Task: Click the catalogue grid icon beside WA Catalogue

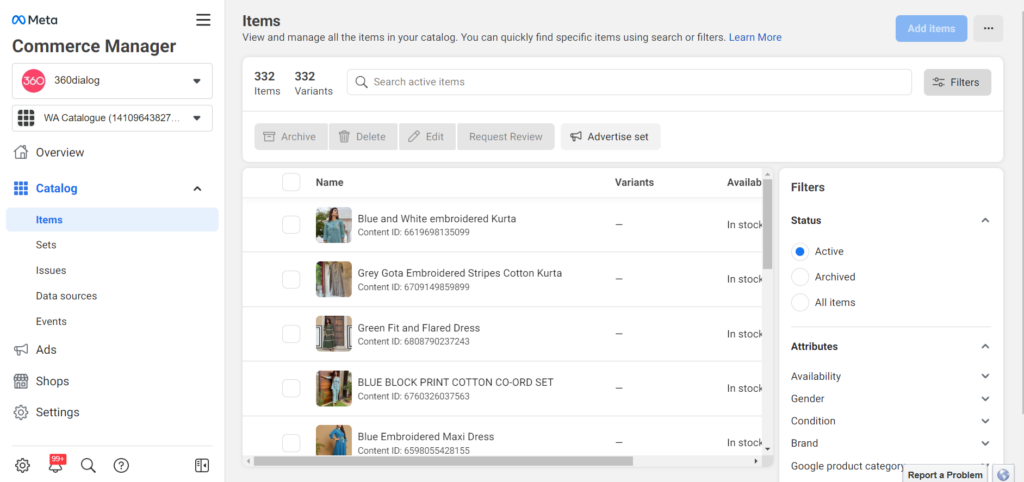Action: point(25,118)
